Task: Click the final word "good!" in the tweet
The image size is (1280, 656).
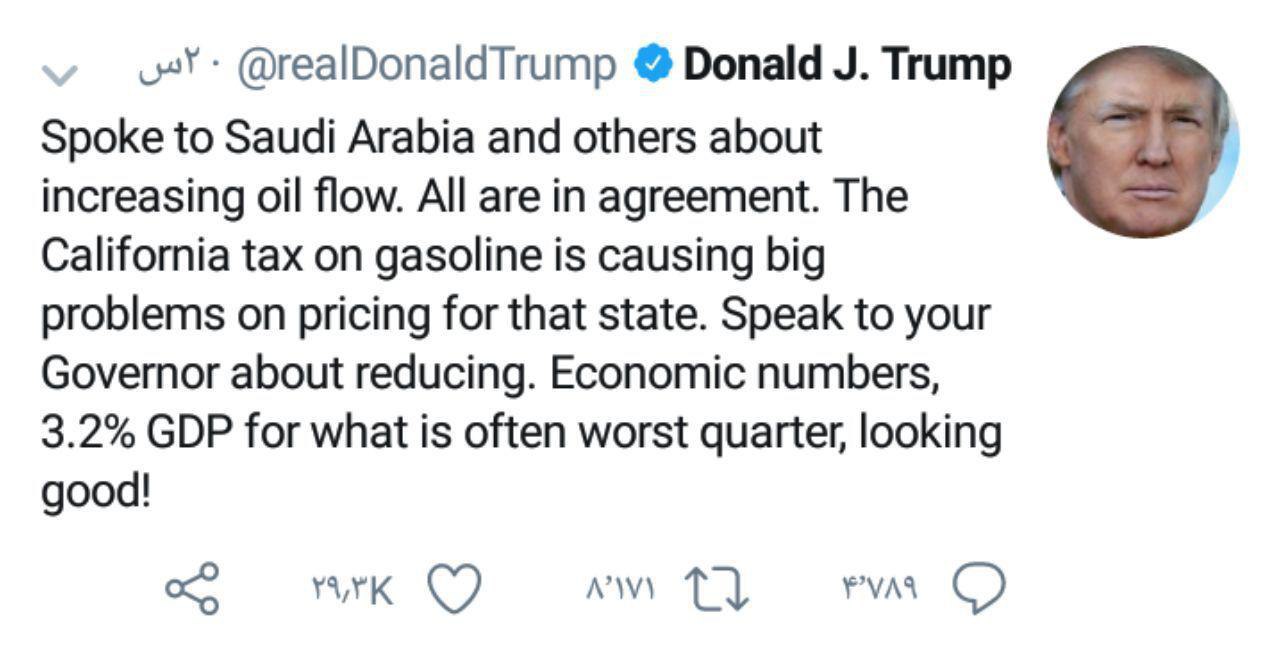Action: click(96, 492)
